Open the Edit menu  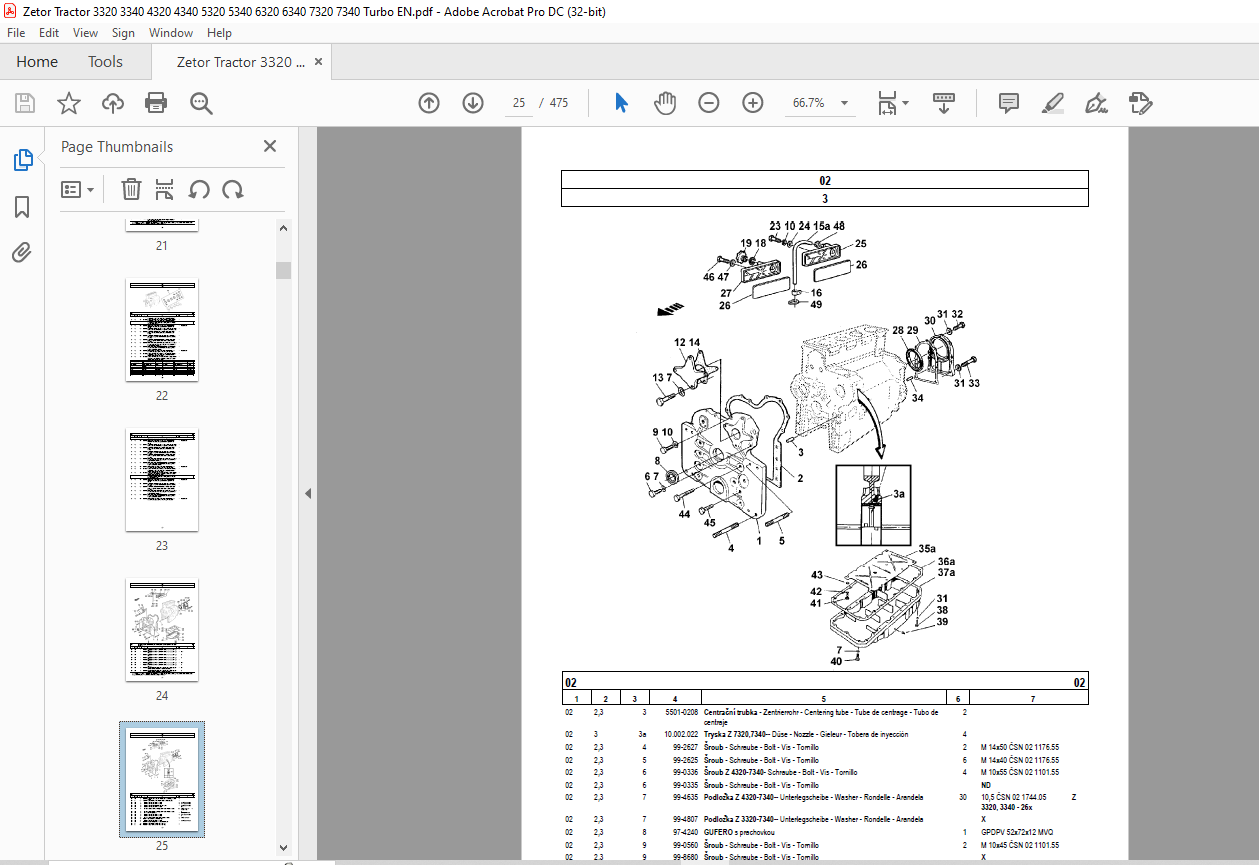pyautogui.click(x=49, y=33)
